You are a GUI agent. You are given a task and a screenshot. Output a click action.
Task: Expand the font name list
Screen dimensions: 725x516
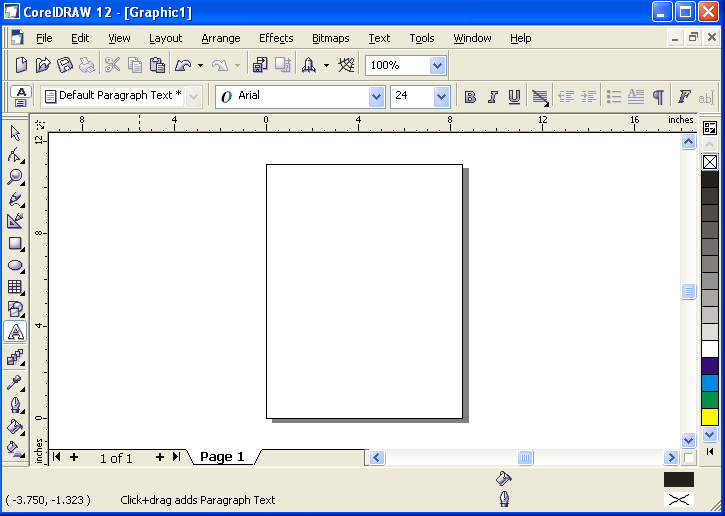point(376,97)
